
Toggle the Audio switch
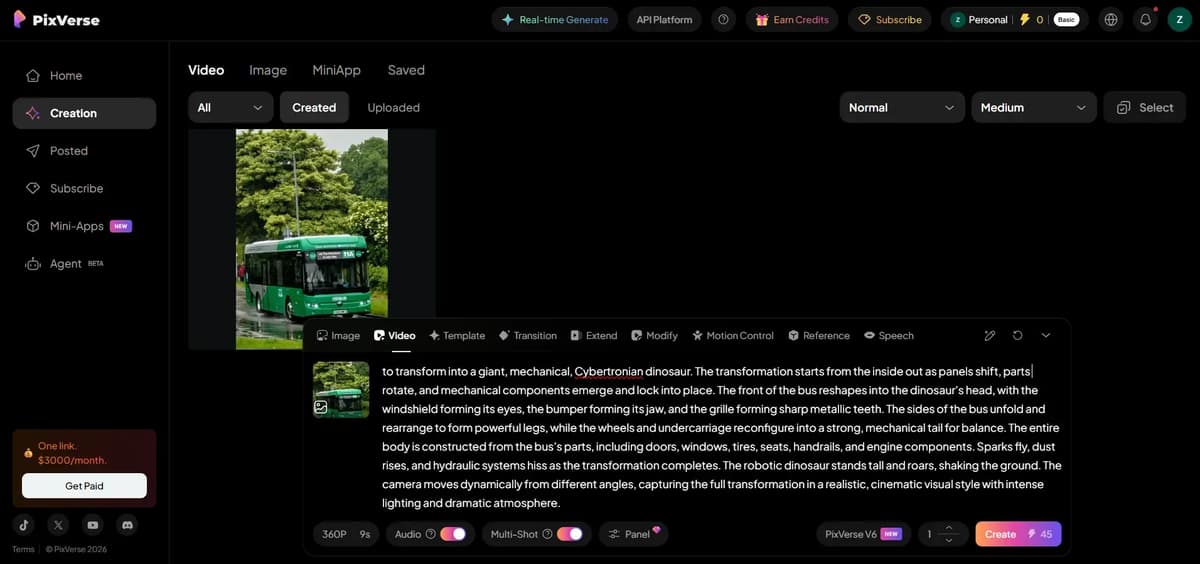point(453,534)
